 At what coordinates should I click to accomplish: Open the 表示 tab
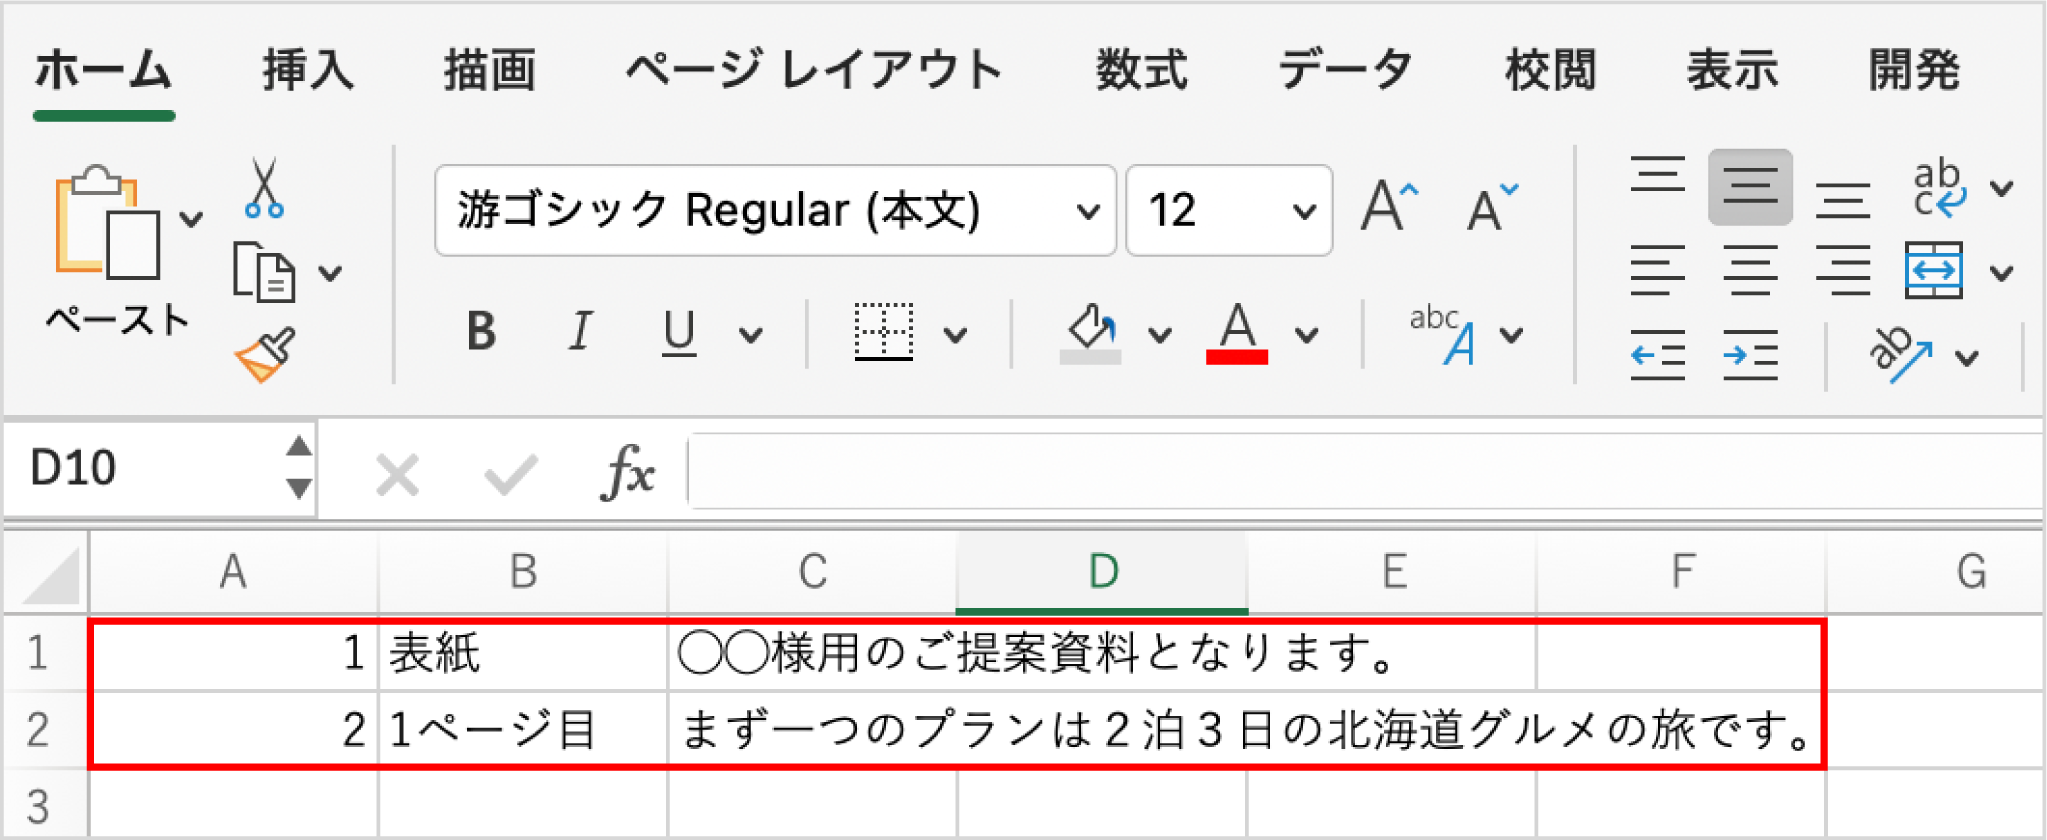pyautogui.click(x=1733, y=70)
